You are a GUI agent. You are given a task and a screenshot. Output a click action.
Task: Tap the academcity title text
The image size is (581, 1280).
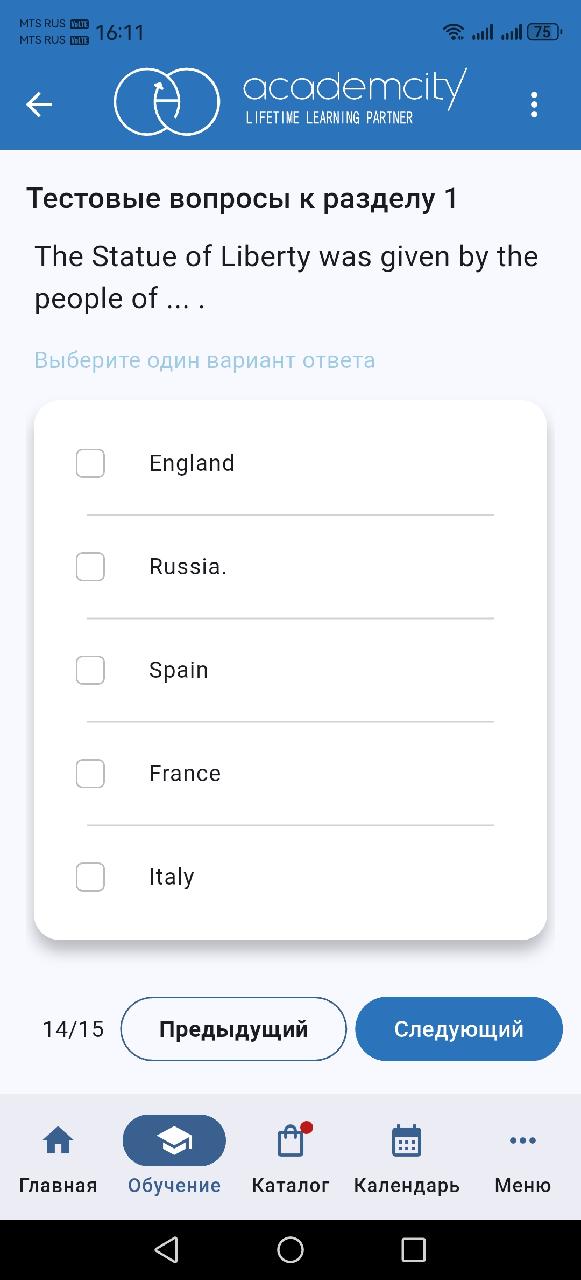tap(354, 89)
